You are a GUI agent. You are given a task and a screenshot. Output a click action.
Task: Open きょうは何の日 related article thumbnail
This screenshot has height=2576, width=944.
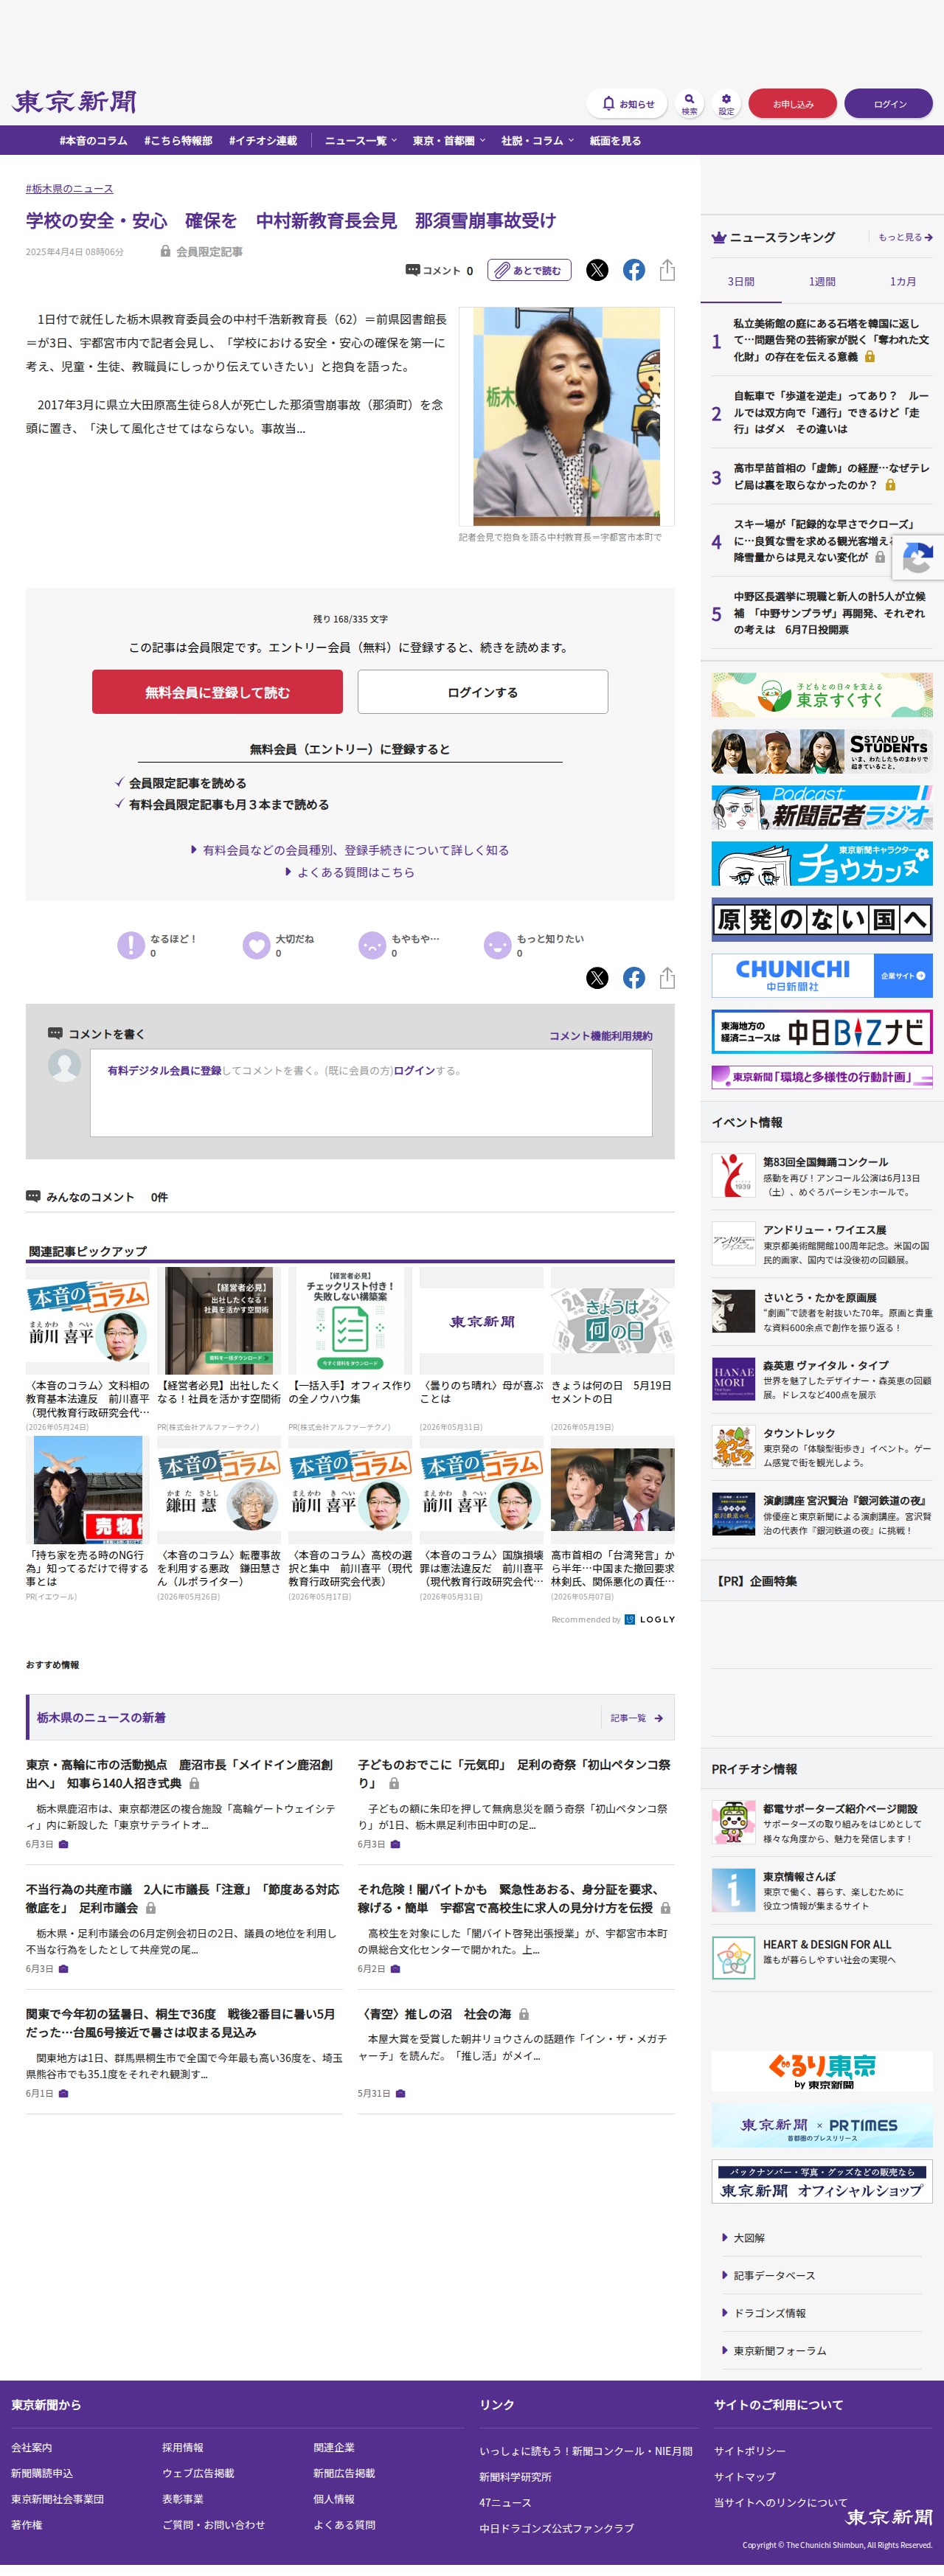[613, 1321]
